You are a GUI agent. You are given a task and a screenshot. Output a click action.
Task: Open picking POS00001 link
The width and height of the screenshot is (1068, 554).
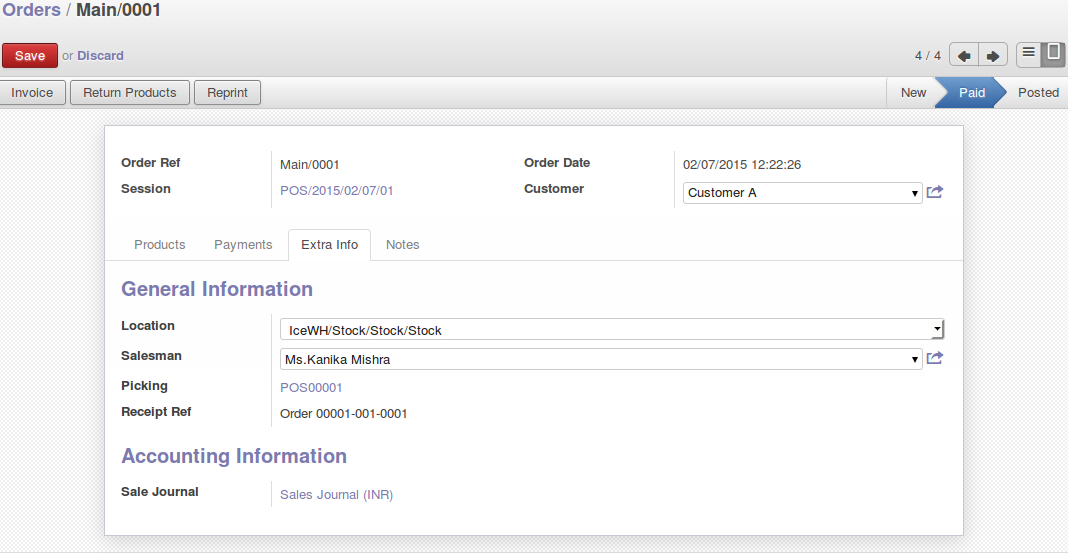[311, 388]
